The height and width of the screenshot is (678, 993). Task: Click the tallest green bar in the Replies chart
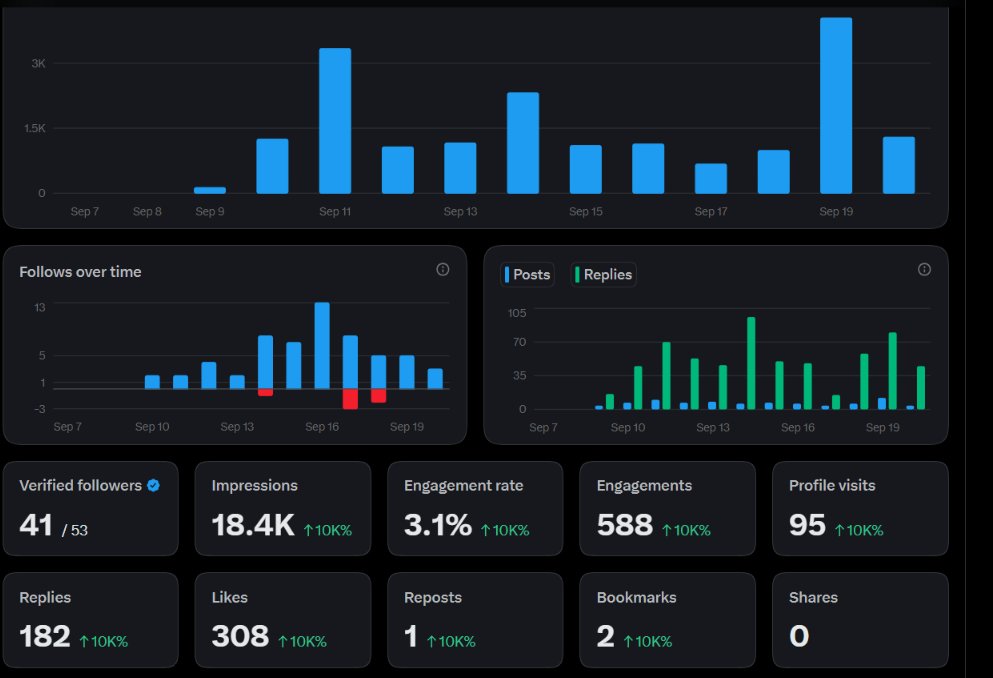(751, 363)
